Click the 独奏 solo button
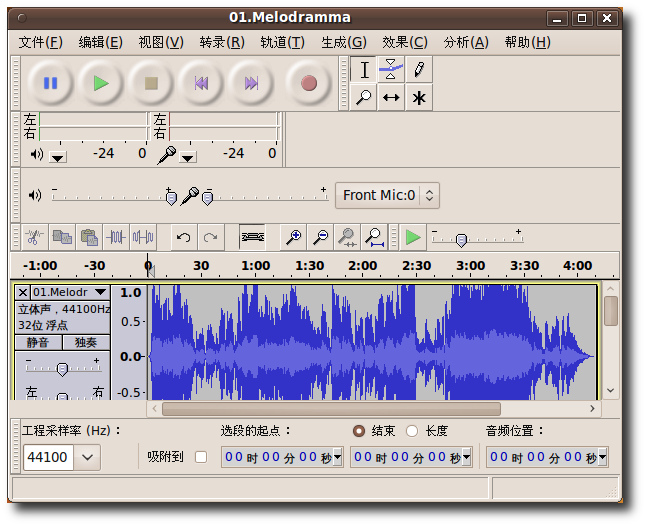This screenshot has height=526, width=646. pyautogui.click(x=86, y=342)
